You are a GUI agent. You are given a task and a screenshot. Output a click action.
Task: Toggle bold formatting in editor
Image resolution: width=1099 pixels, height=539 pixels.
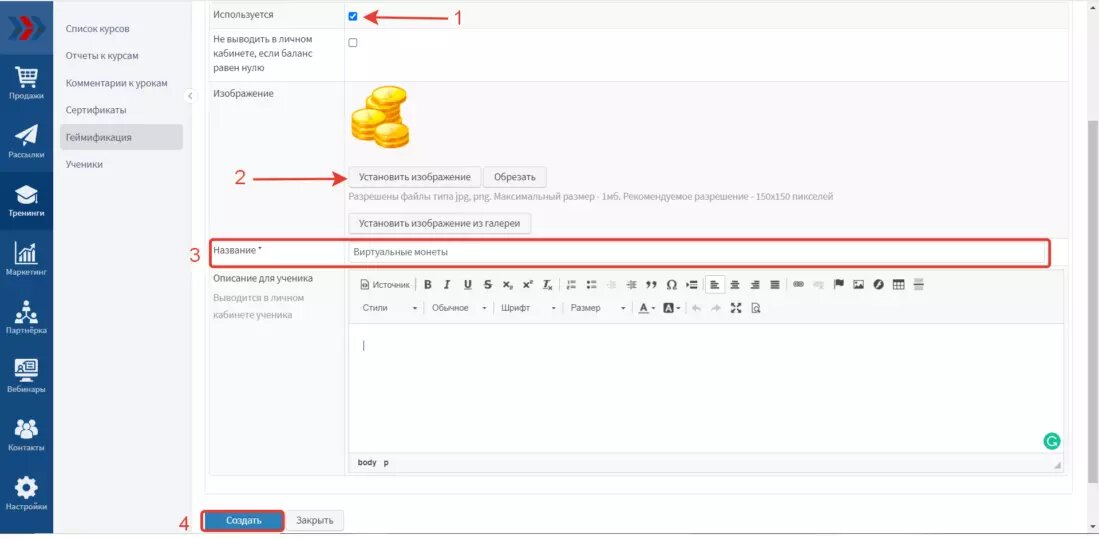click(428, 285)
